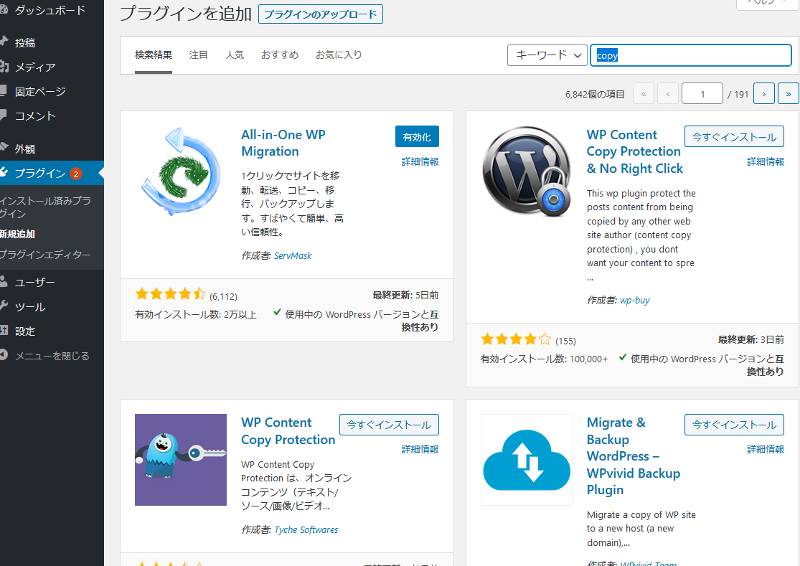The height and width of the screenshot is (566, 800).
Task: Switch to the 検索結果 tab
Action: coord(154,55)
